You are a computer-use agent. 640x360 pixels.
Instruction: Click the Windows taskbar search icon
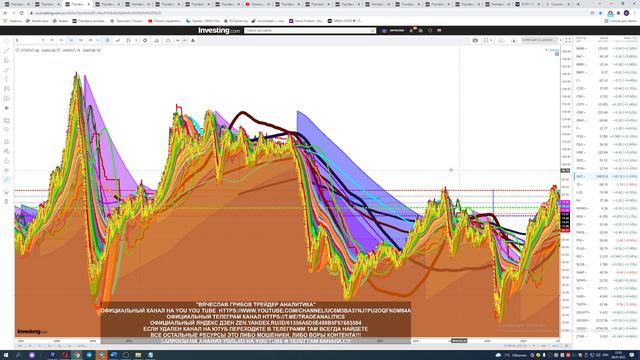coord(18,355)
